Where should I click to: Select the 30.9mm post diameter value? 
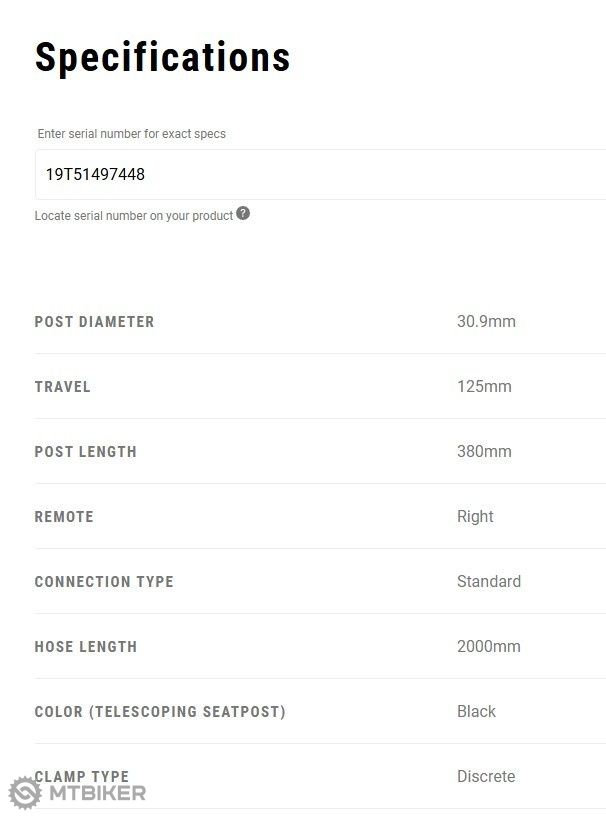pos(486,321)
